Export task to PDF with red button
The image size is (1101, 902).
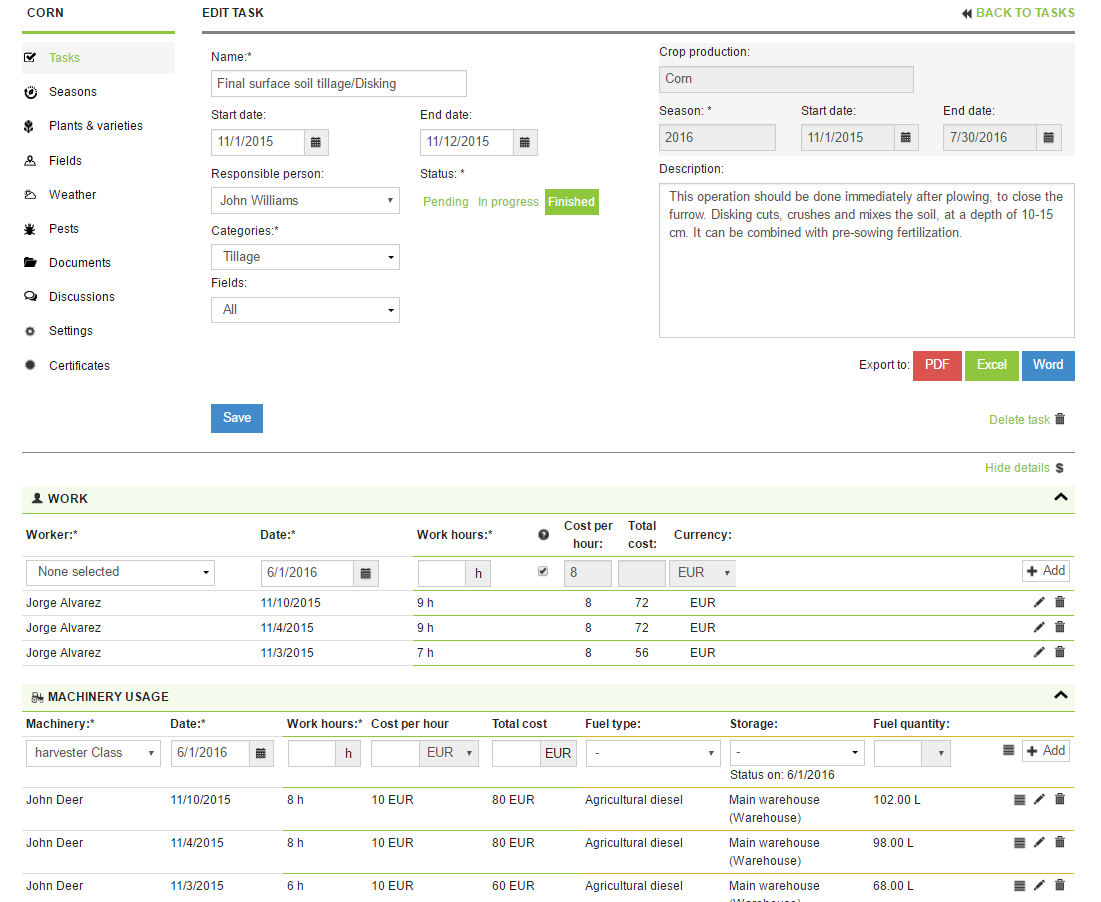(937, 365)
